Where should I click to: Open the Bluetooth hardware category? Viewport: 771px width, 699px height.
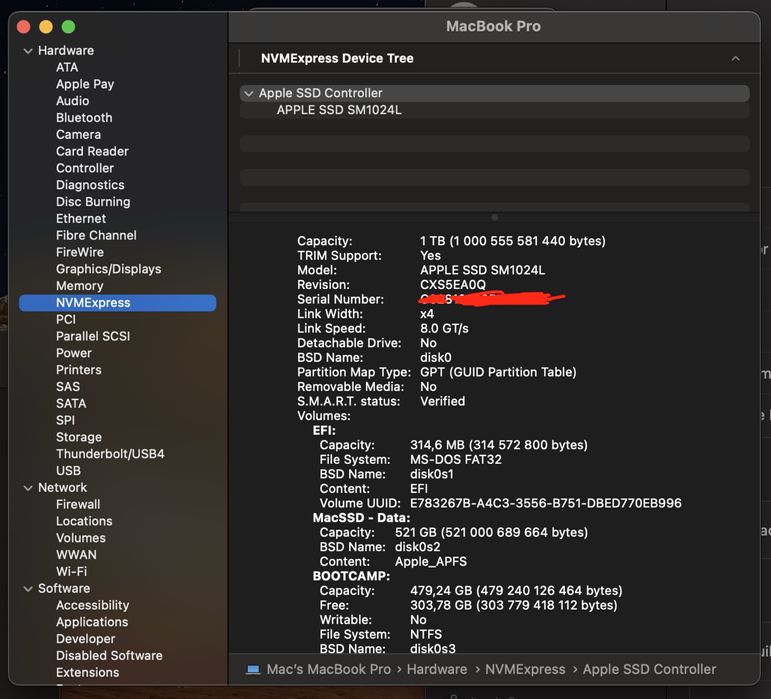click(84, 117)
